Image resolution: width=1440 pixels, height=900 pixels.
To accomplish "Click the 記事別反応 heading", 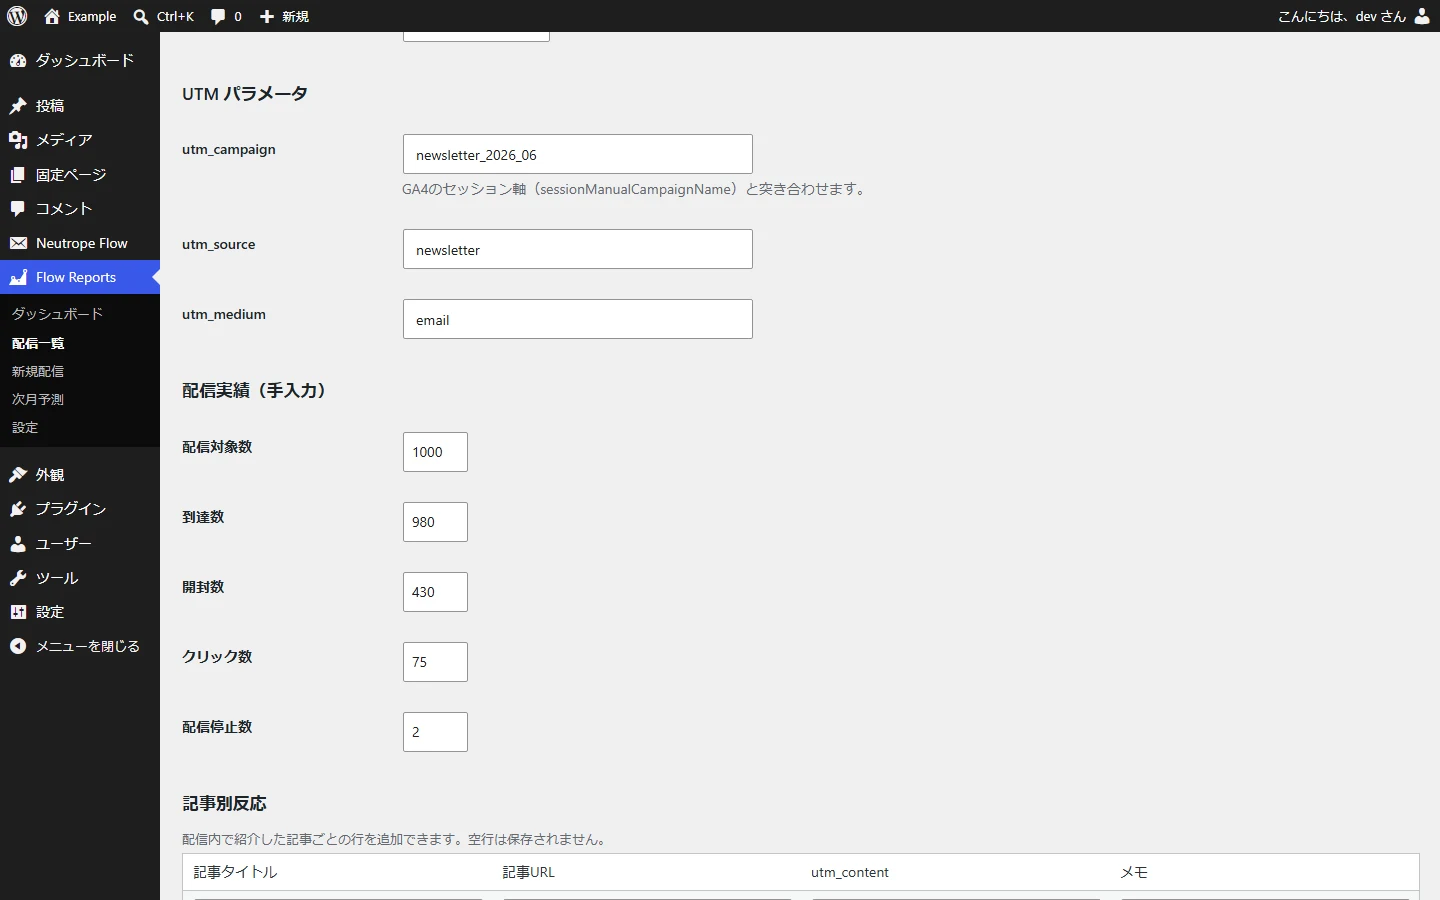I will tap(225, 804).
